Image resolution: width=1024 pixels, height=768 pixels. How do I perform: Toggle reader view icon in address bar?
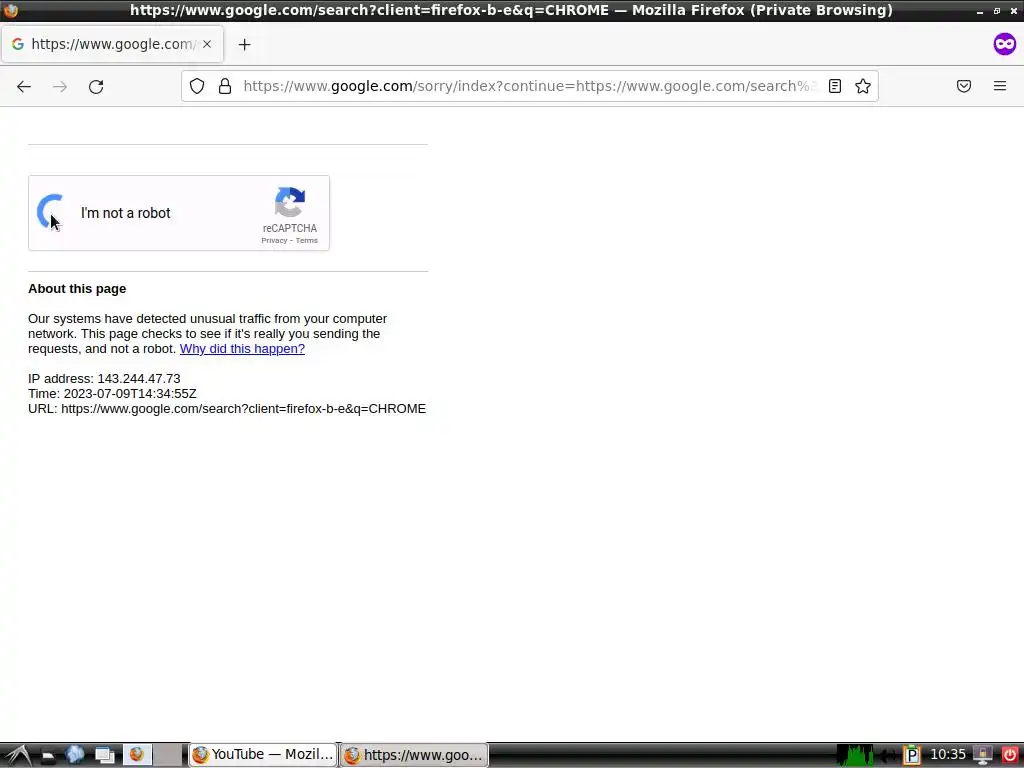835,86
